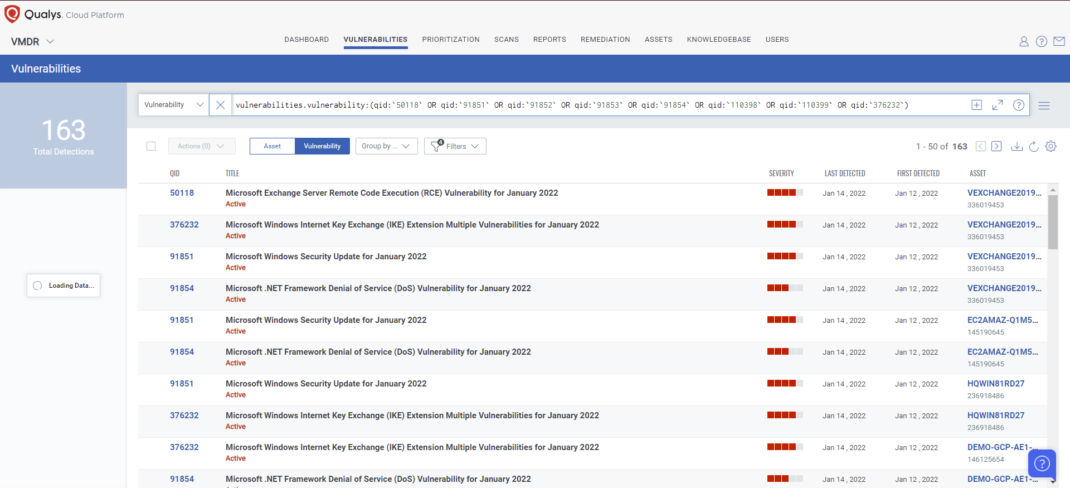Open the mail notifications icon
This screenshot has width=1070, height=488.
(1058, 41)
